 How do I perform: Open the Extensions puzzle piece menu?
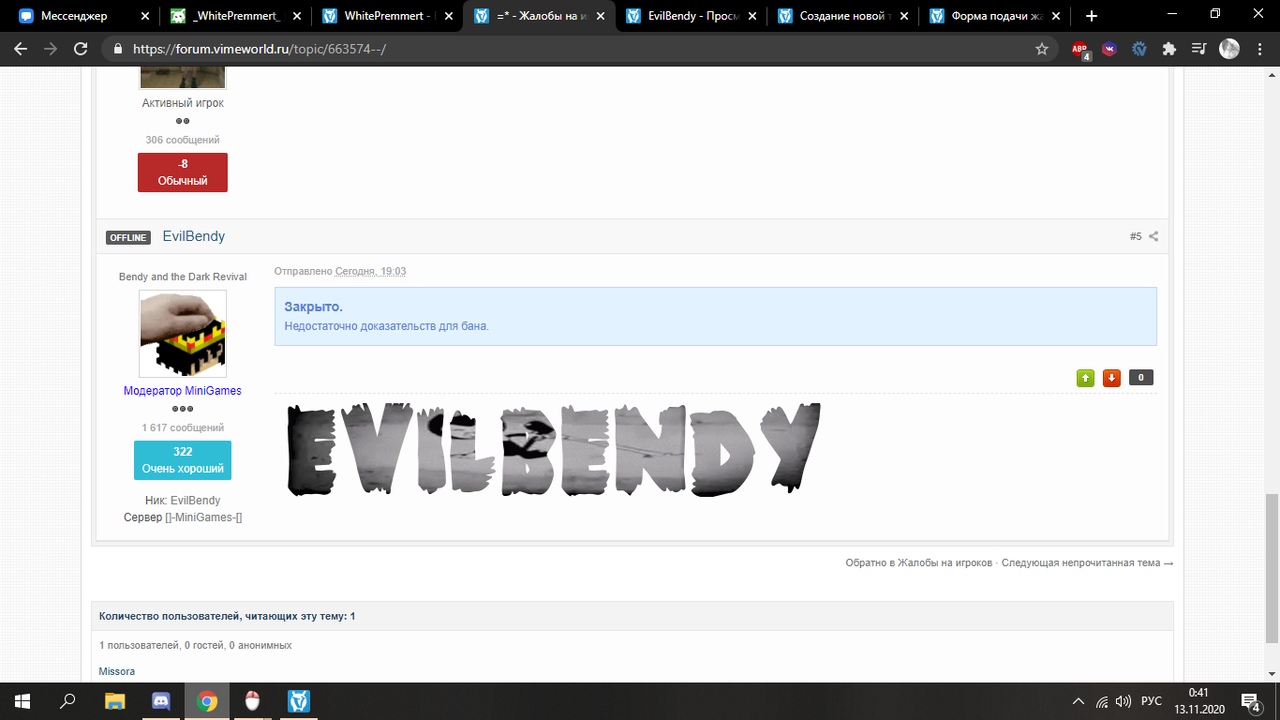(1169, 48)
